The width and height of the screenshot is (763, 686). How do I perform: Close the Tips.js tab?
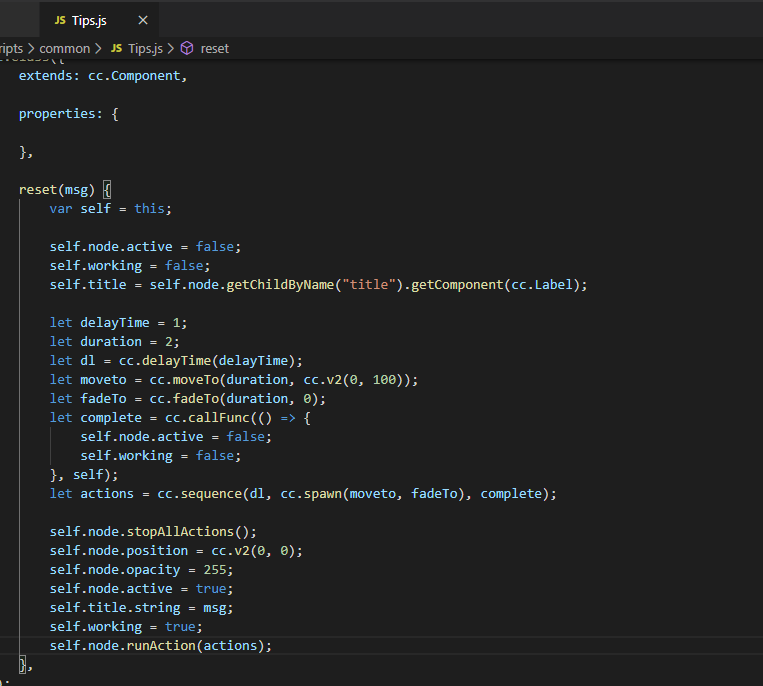(x=143, y=20)
